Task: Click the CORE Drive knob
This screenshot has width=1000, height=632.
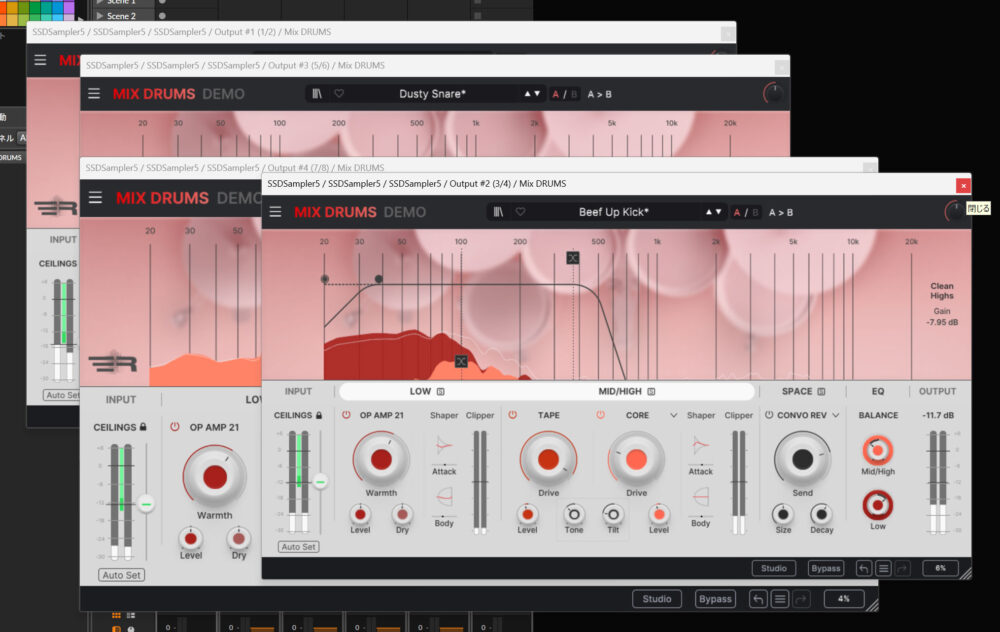Action: [x=636, y=459]
